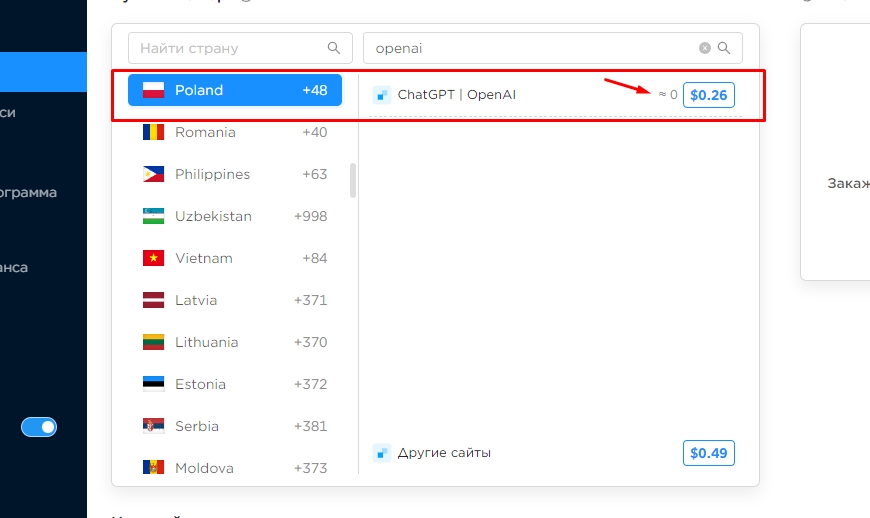Click the service search field containing openai
Screen dimensions: 870x518
tap(553, 48)
